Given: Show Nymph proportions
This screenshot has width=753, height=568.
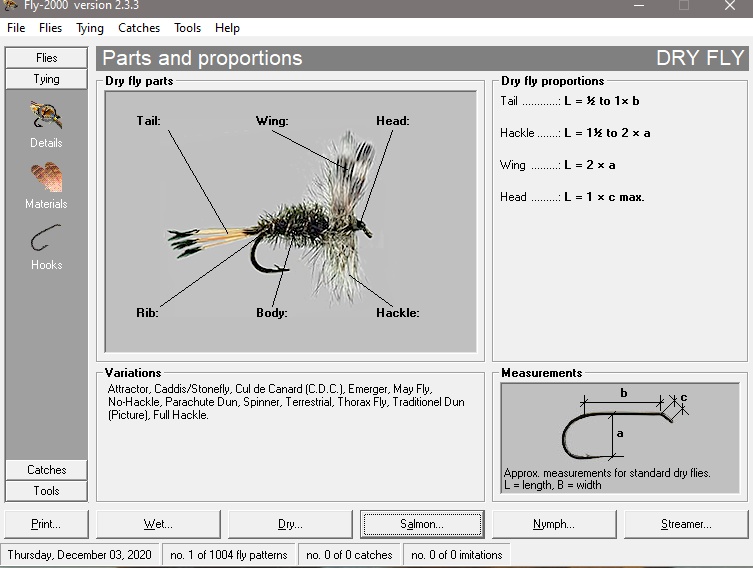Looking at the screenshot, I should pos(554,524).
